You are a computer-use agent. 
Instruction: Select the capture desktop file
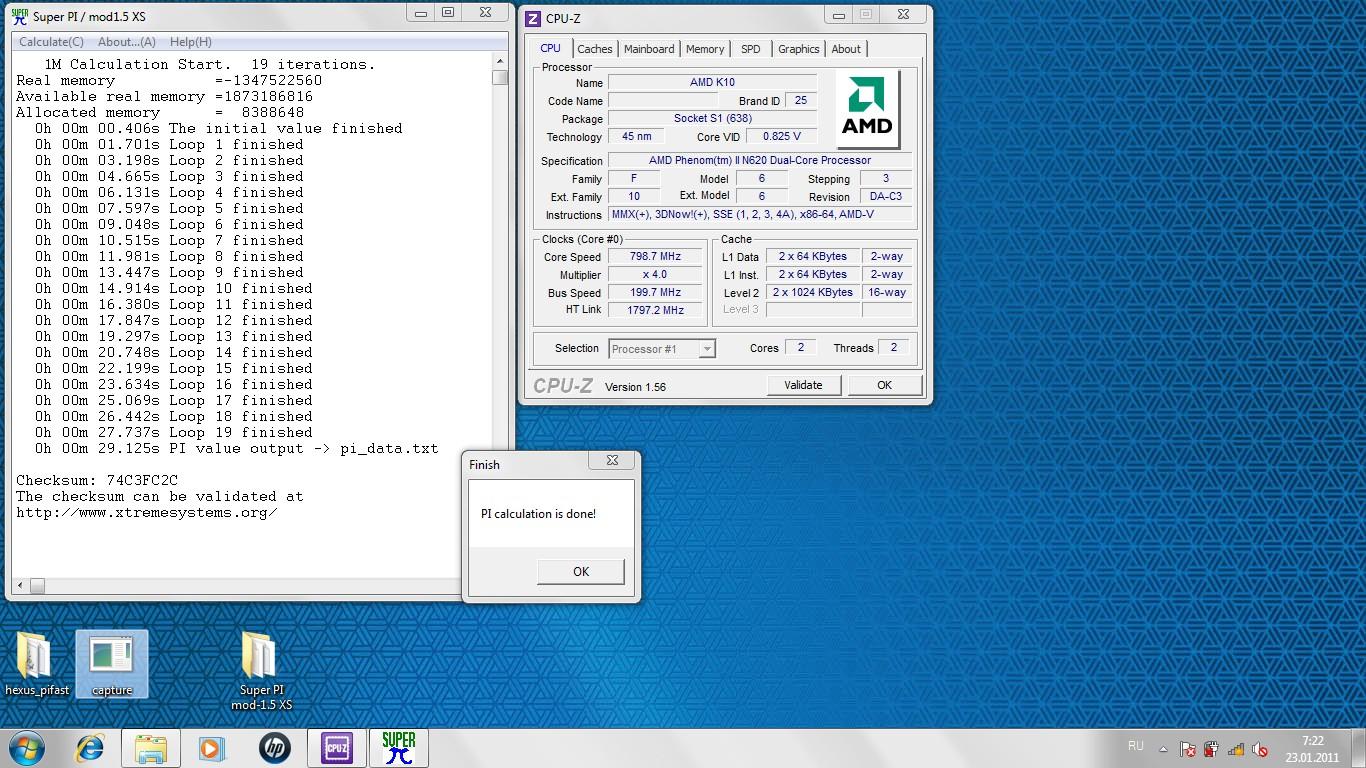coord(112,662)
